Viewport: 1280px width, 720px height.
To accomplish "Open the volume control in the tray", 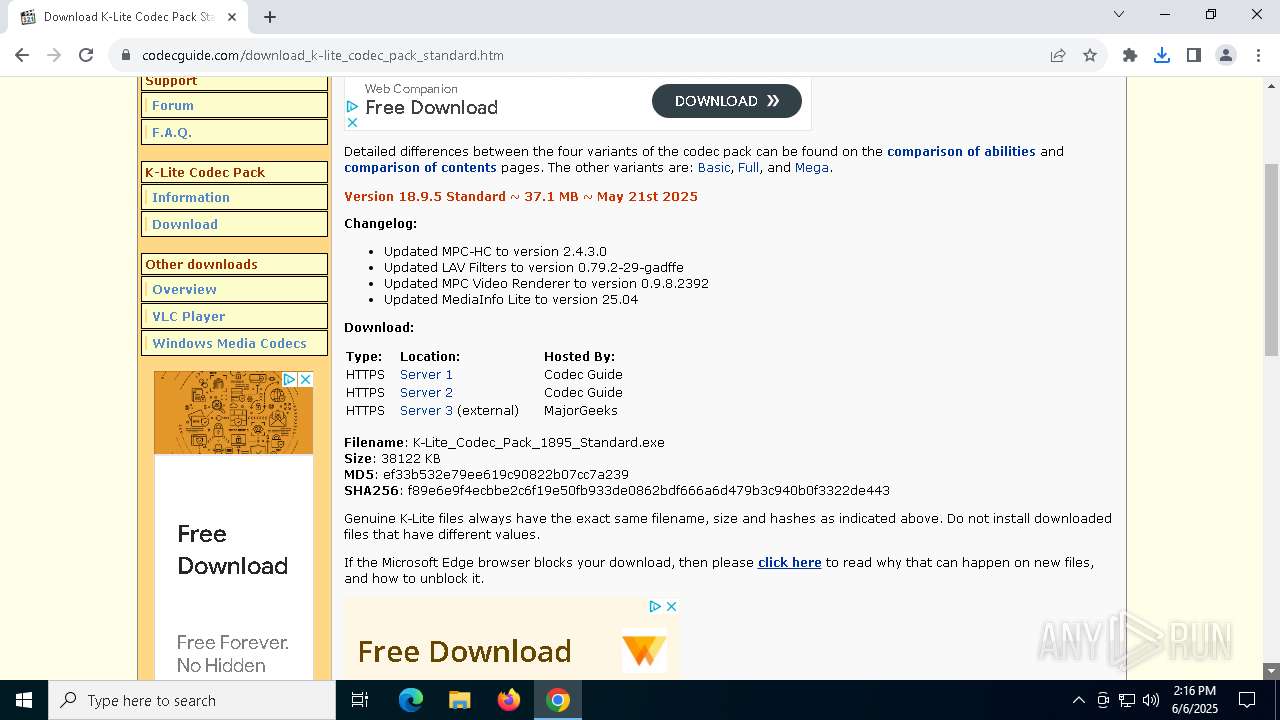I will pos(1151,700).
